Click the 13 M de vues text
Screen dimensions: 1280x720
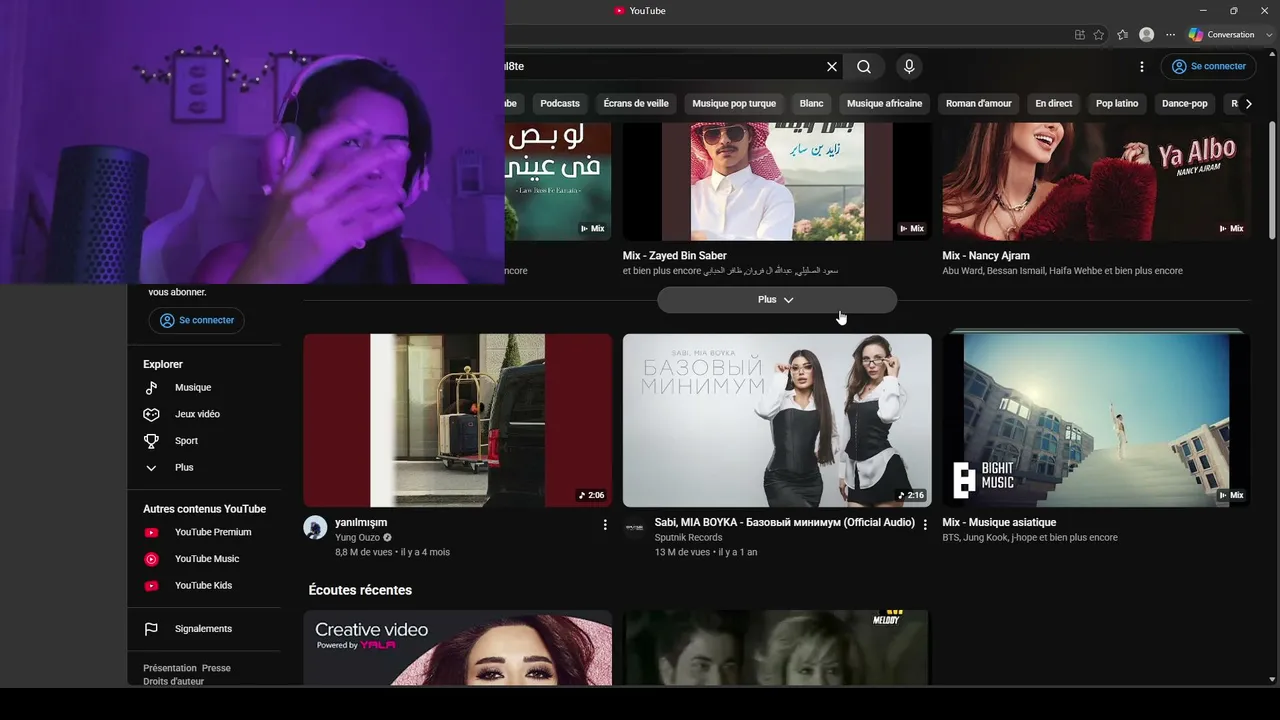pyautogui.click(x=682, y=552)
